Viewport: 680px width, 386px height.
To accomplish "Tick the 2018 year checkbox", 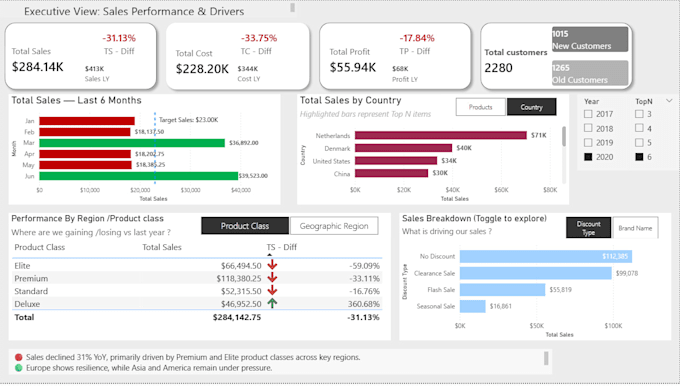I will (588, 128).
